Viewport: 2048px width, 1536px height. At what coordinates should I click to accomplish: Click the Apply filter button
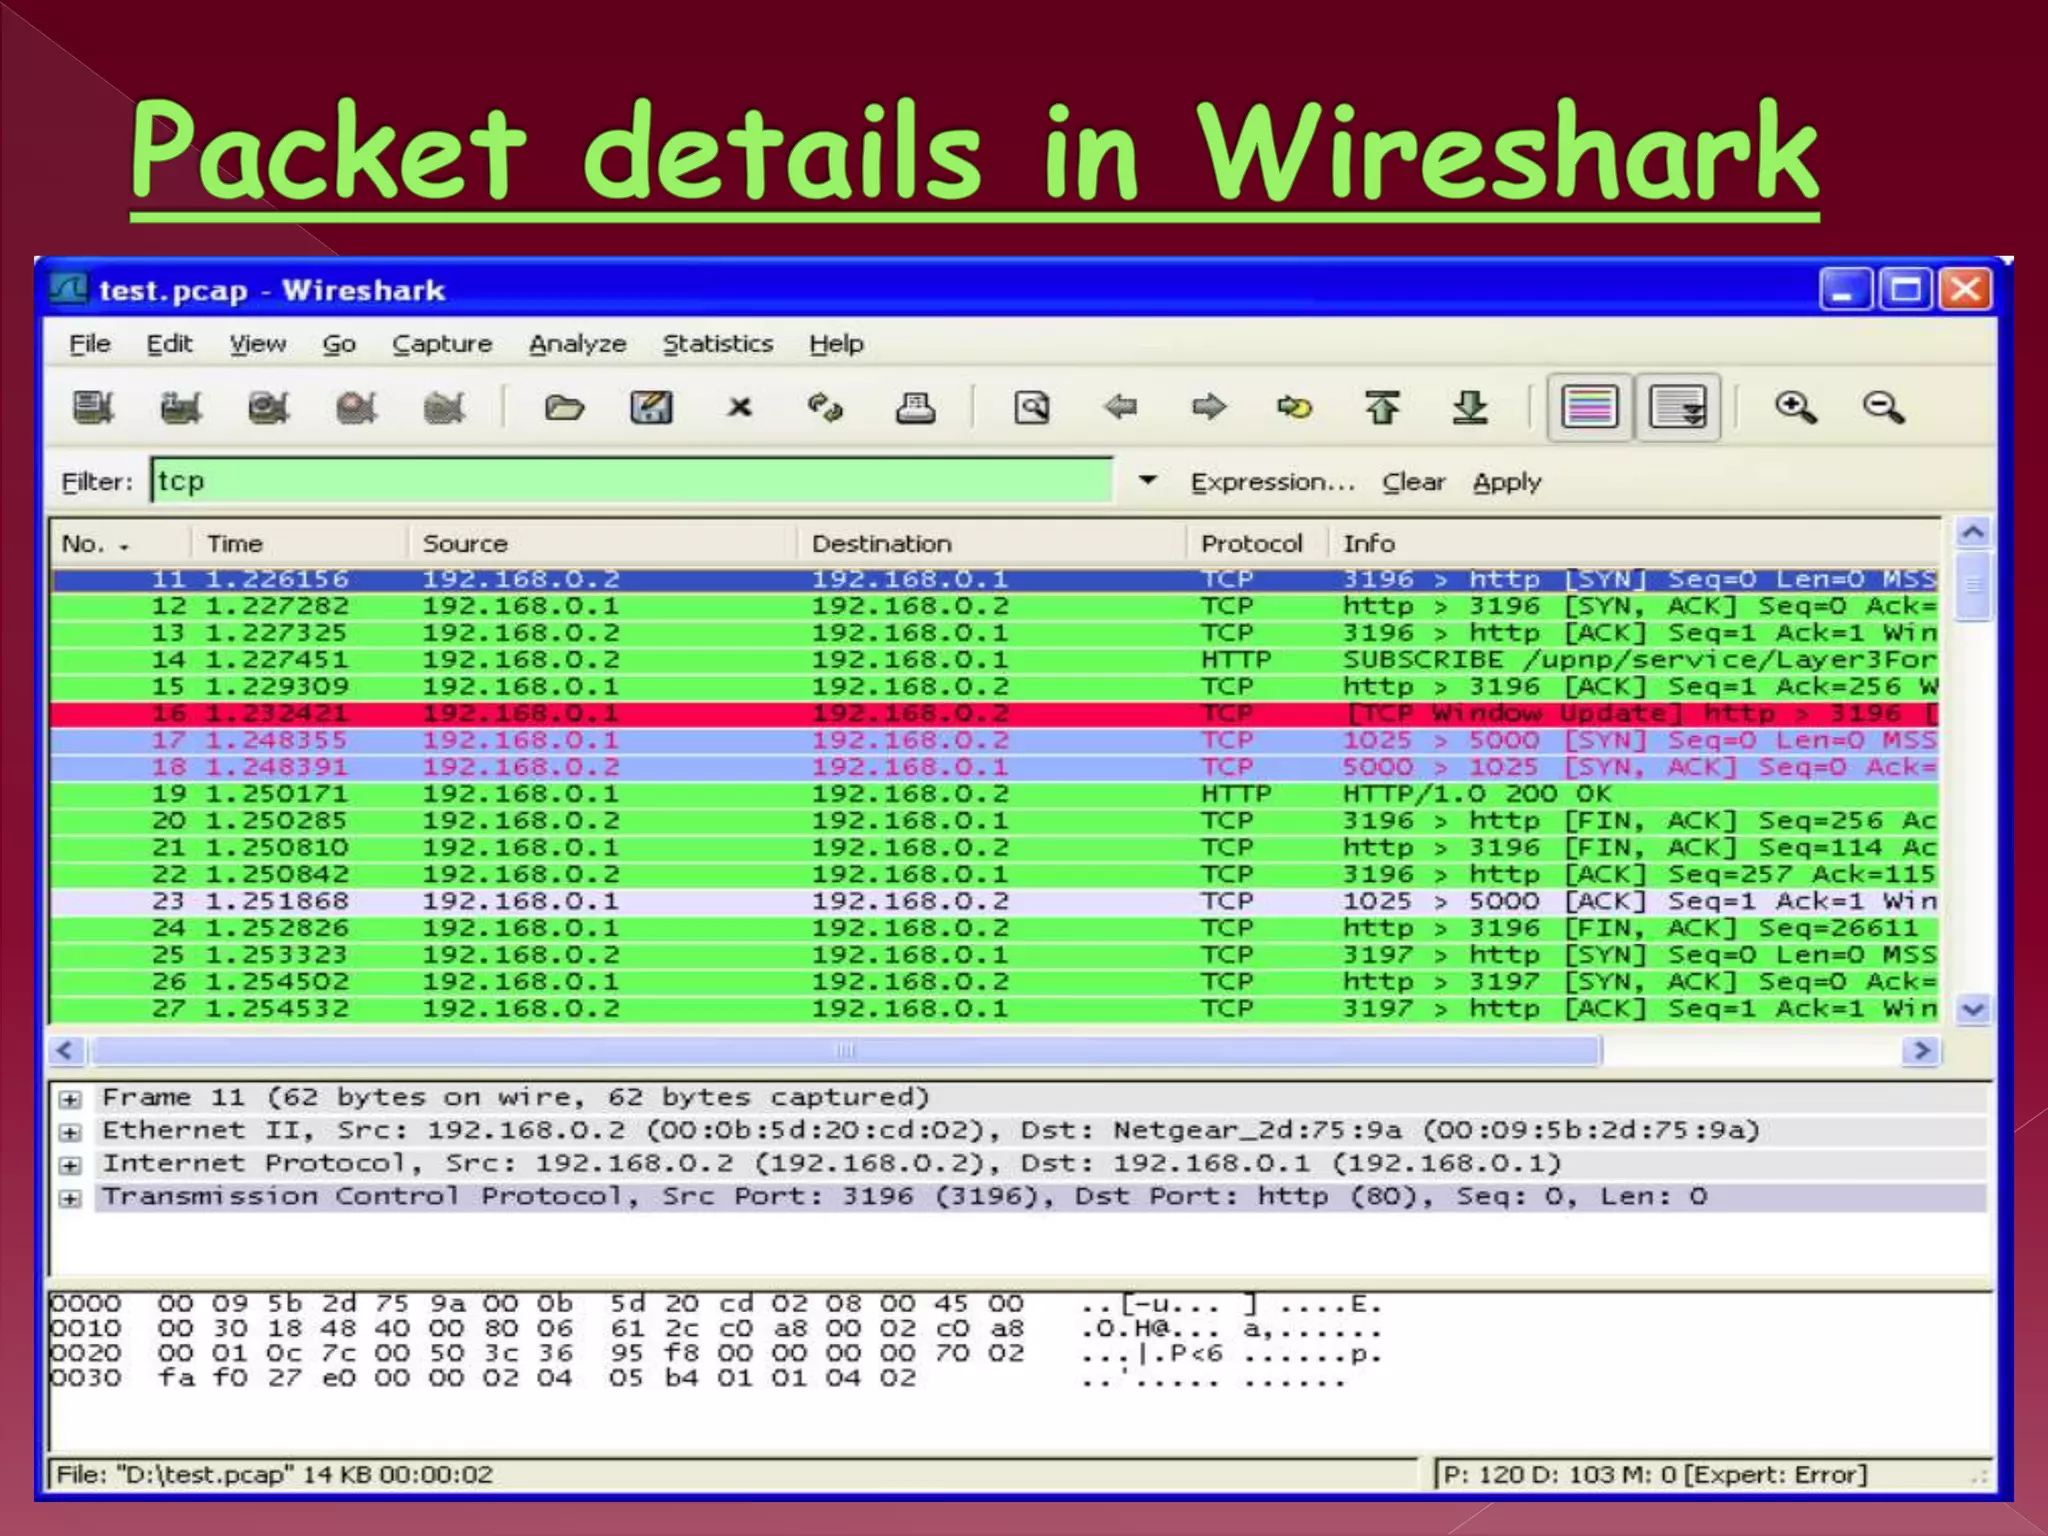tap(1506, 482)
